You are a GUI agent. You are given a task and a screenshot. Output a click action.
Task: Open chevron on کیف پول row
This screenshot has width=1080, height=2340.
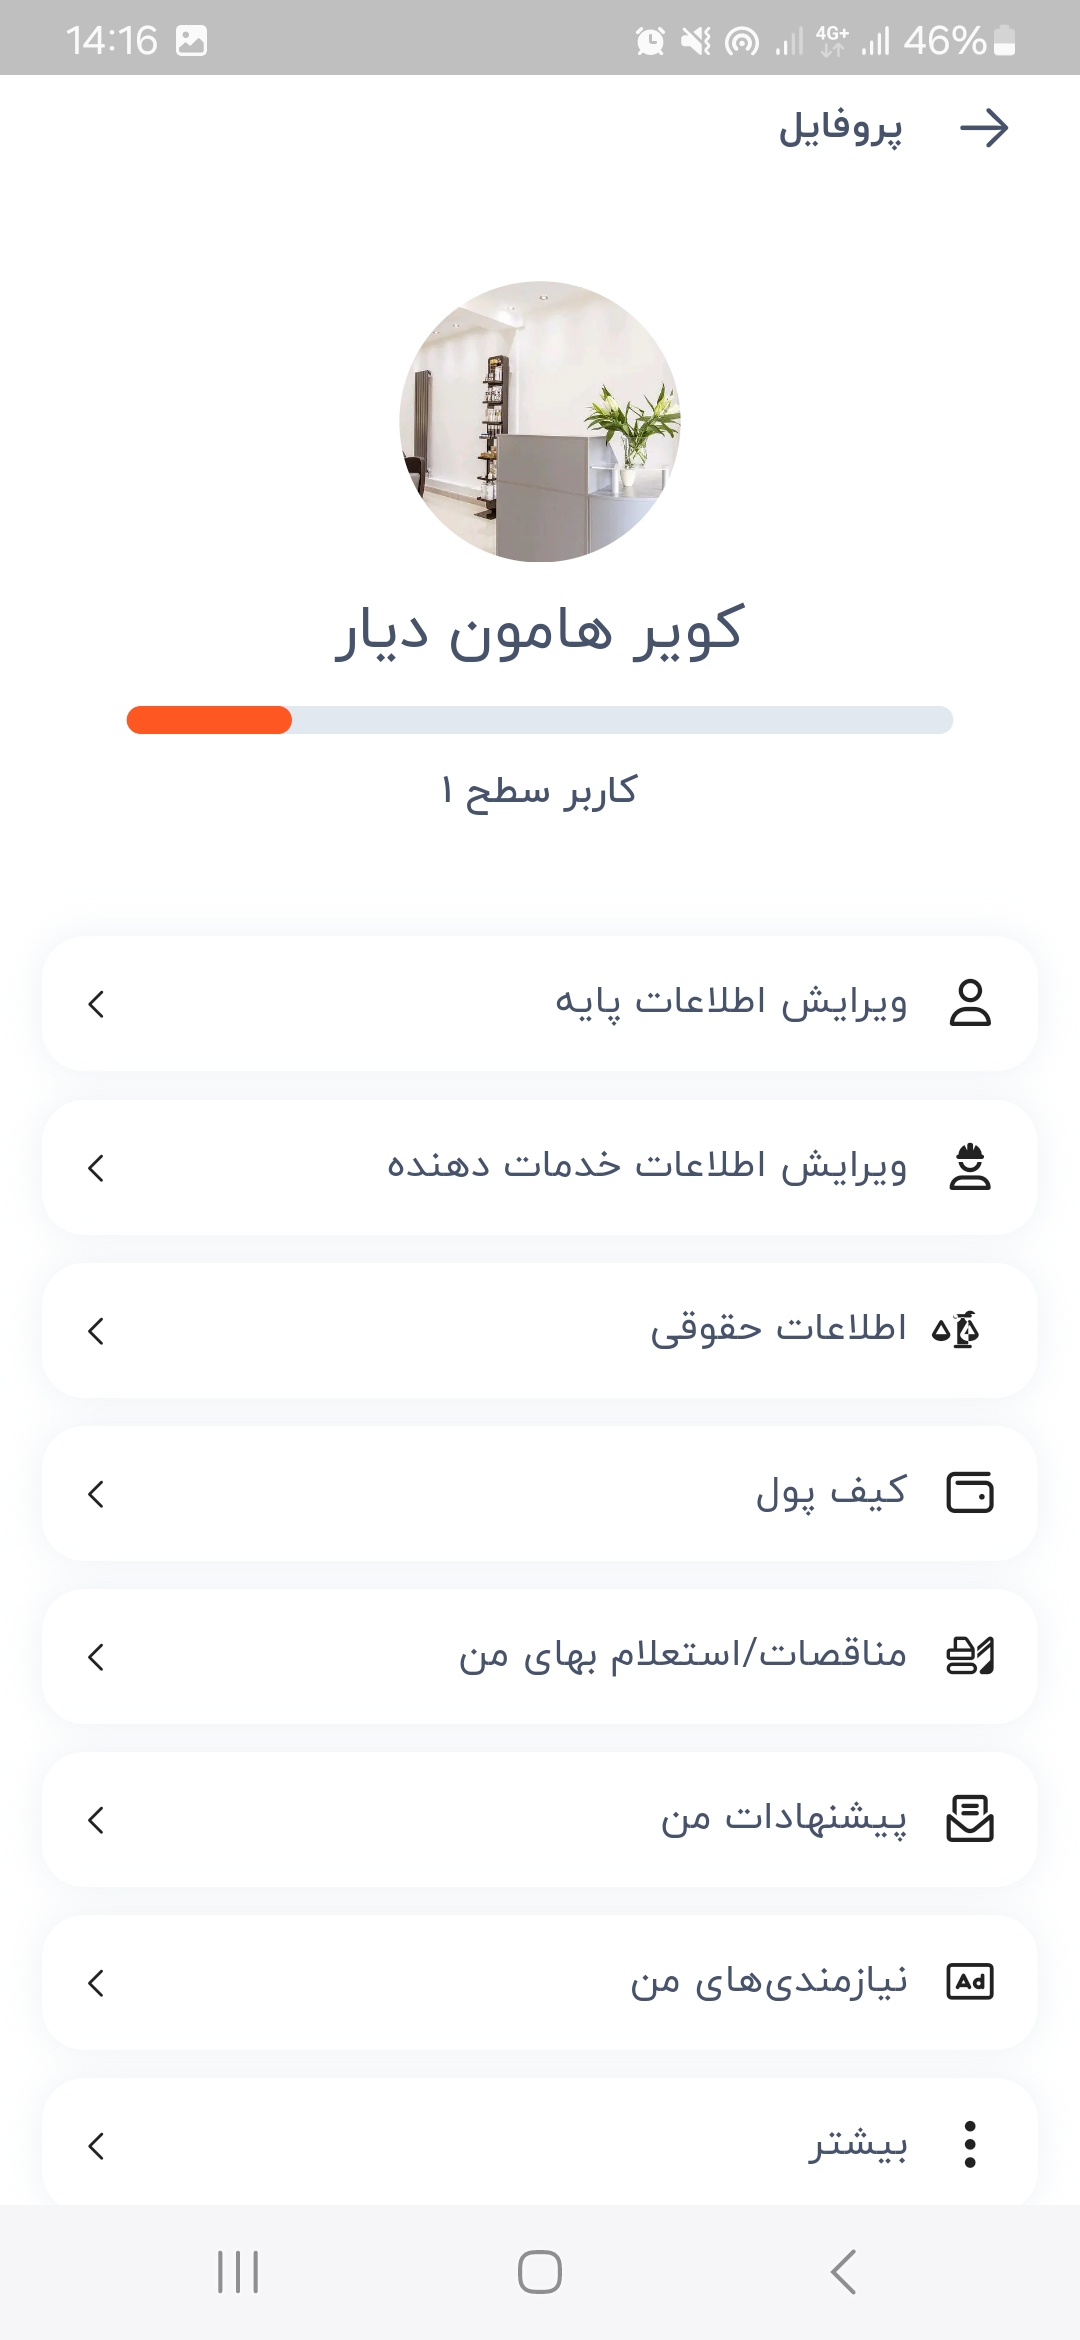96,1494
